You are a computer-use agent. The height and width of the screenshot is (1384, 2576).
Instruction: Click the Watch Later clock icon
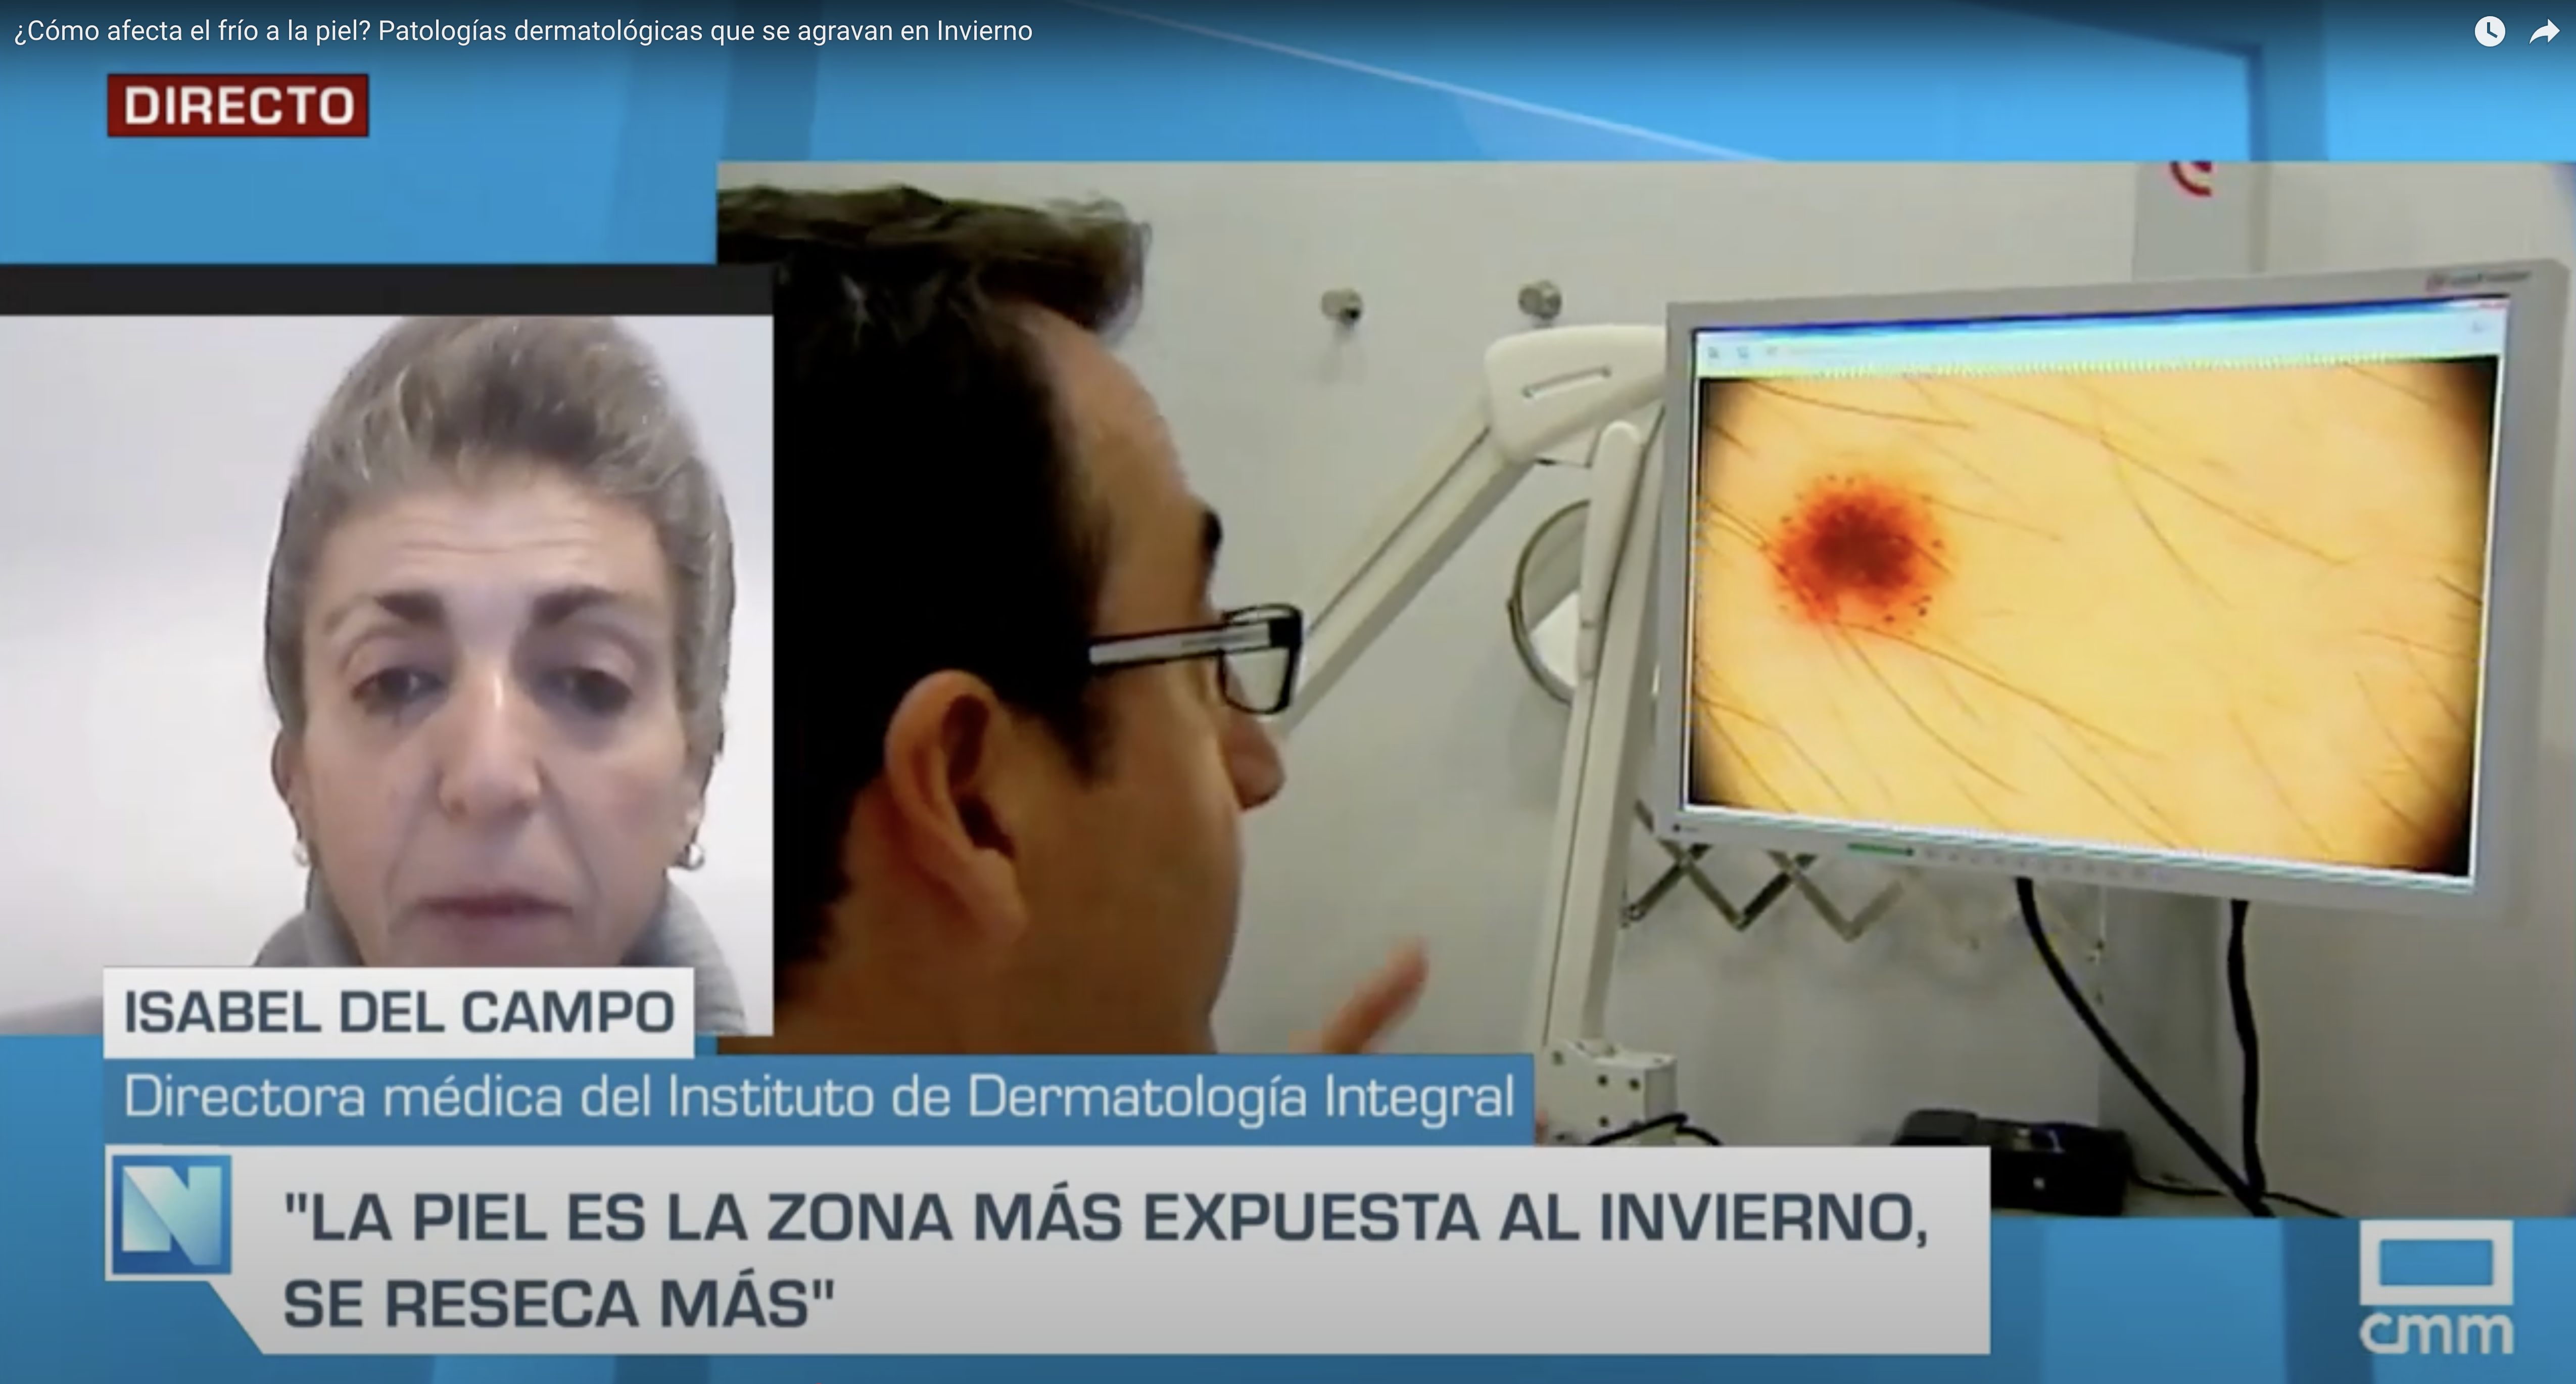tap(2489, 32)
